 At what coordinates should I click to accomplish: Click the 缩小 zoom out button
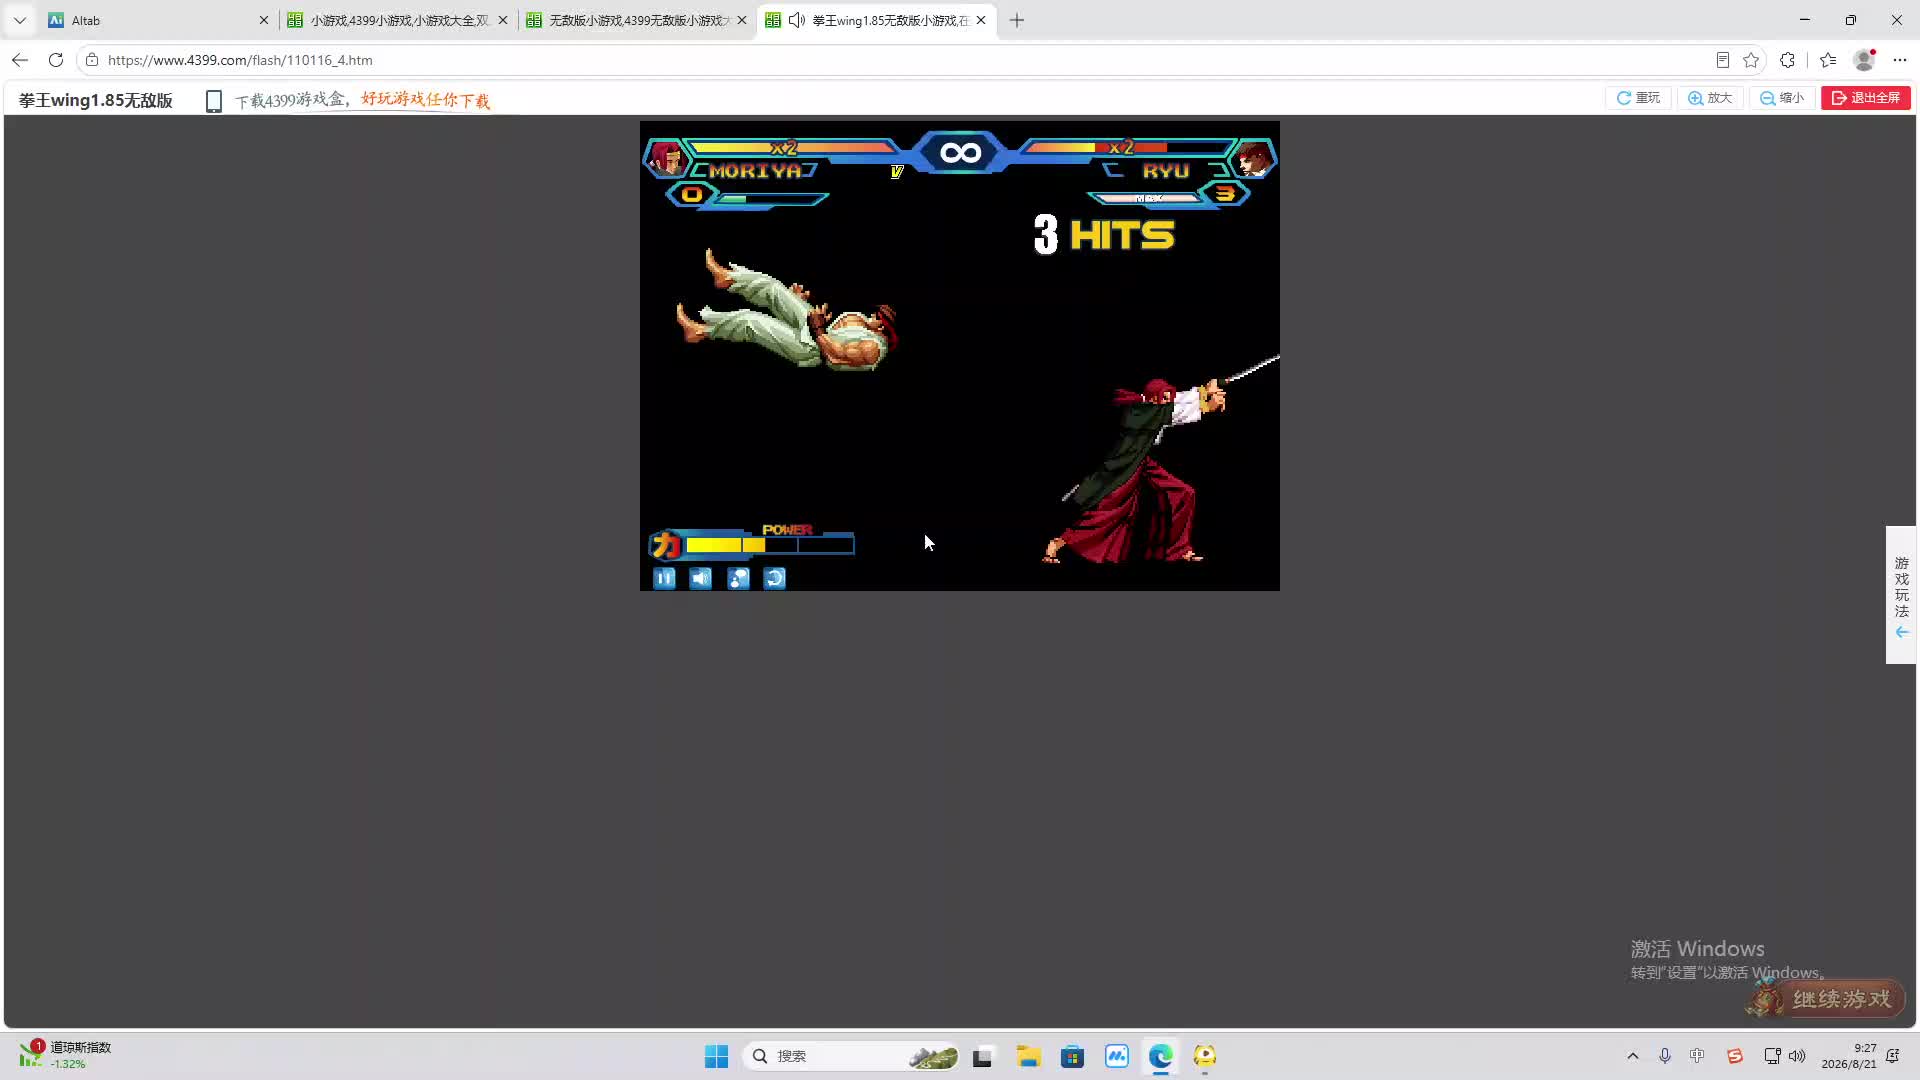point(1782,98)
